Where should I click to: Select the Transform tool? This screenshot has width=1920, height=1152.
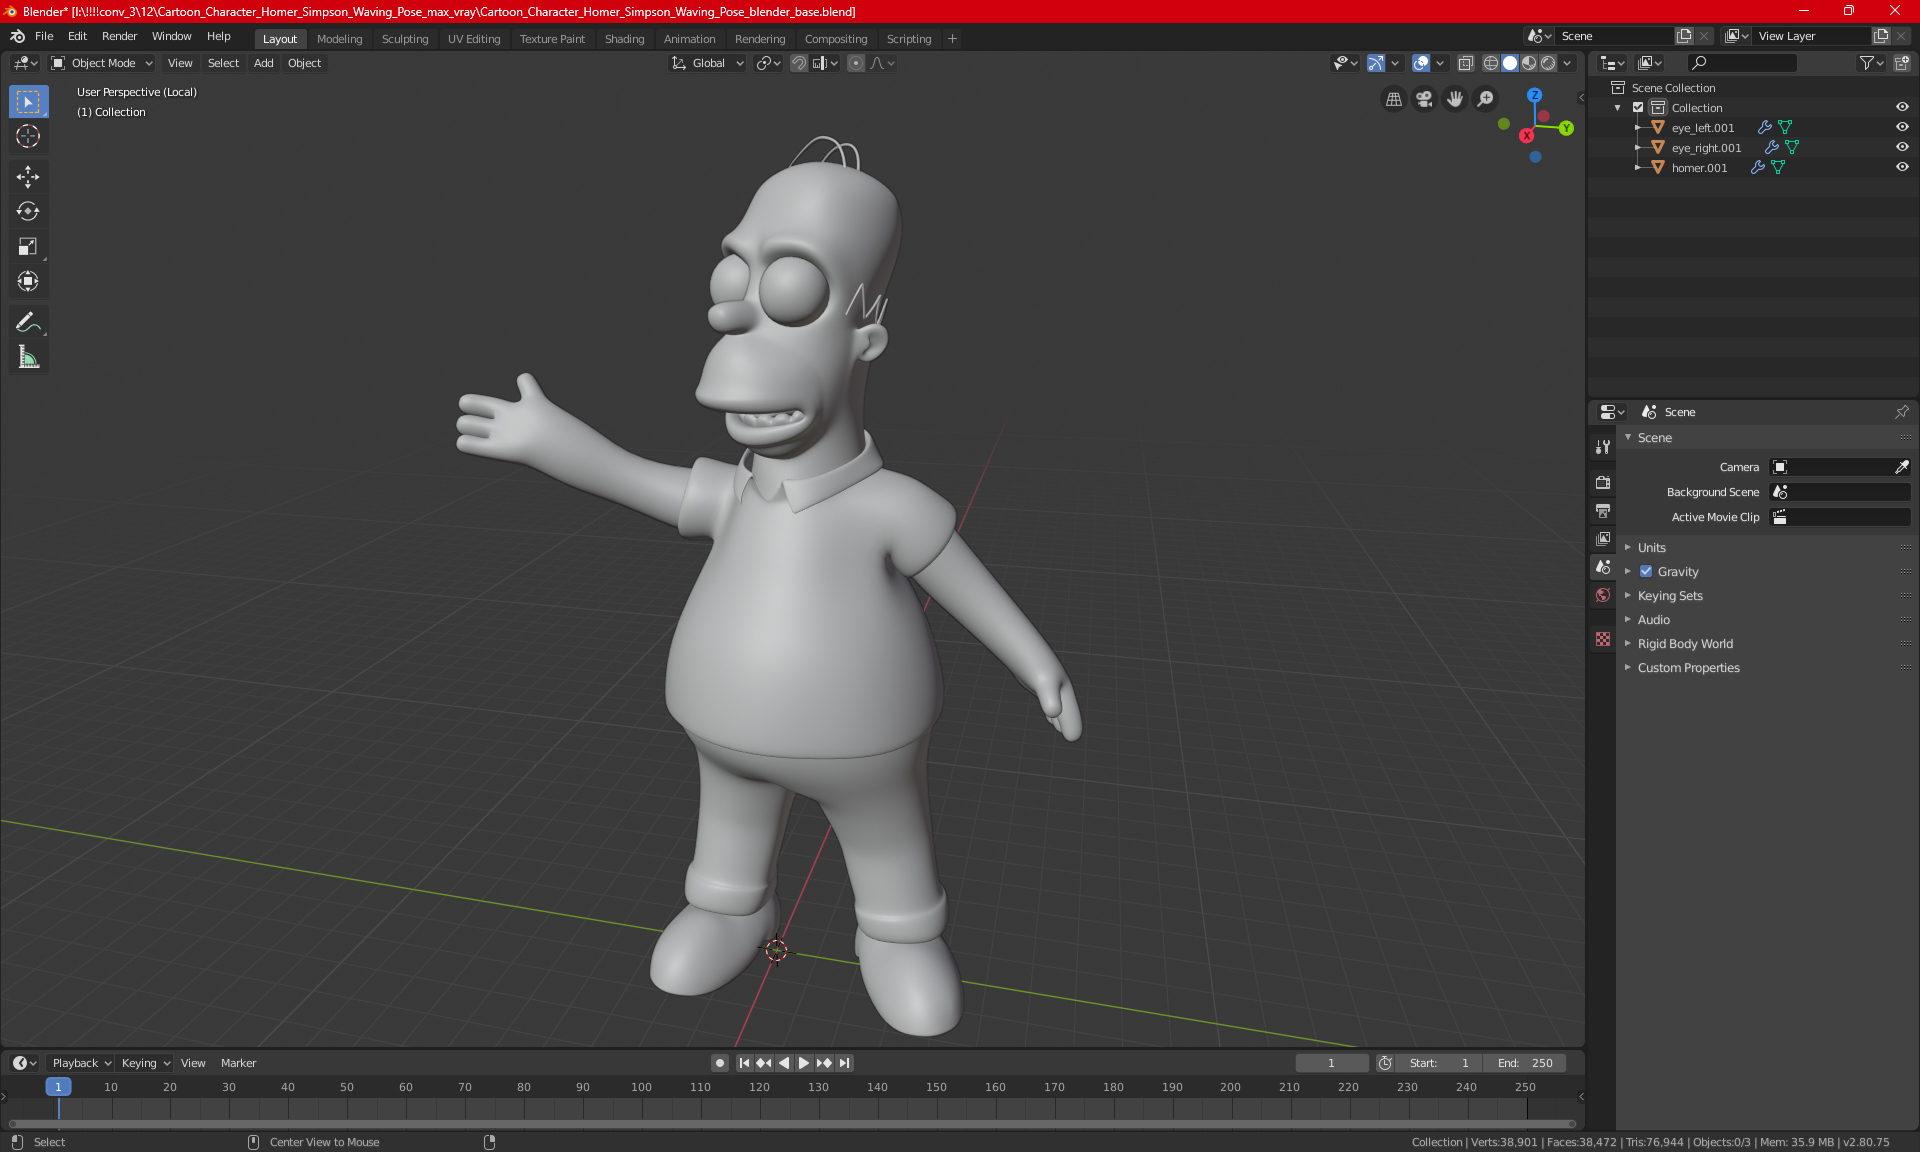28,281
